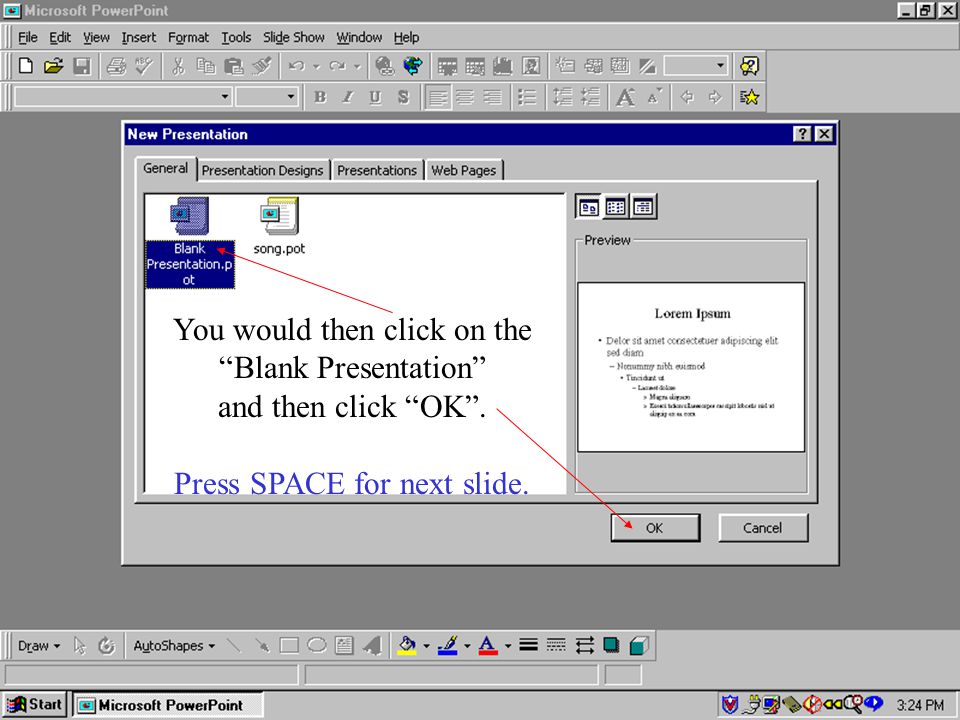Click the Cut scissors icon
The height and width of the screenshot is (720, 960).
click(178, 66)
